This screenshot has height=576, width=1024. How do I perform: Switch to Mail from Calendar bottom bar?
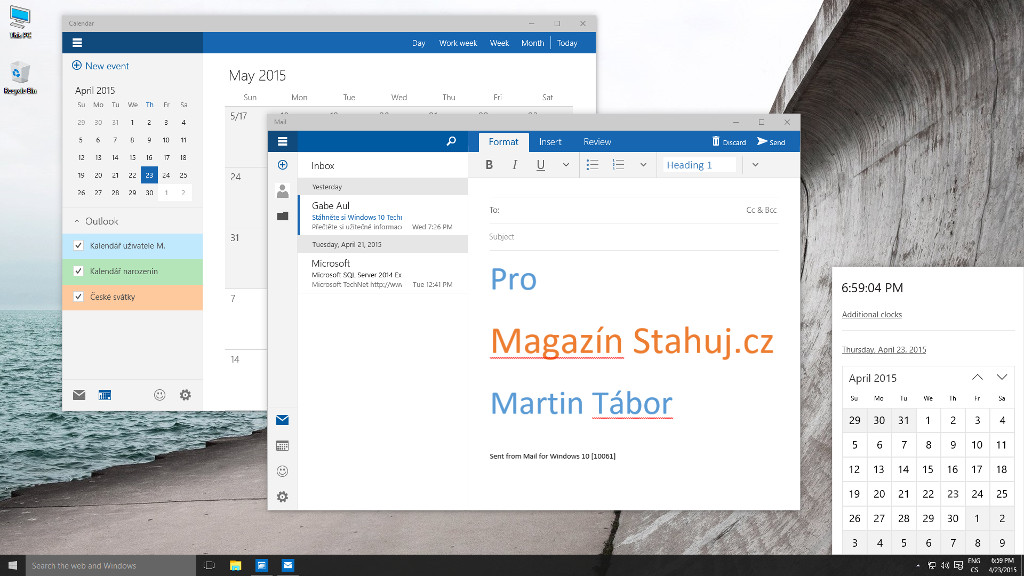pyautogui.click(x=79, y=395)
